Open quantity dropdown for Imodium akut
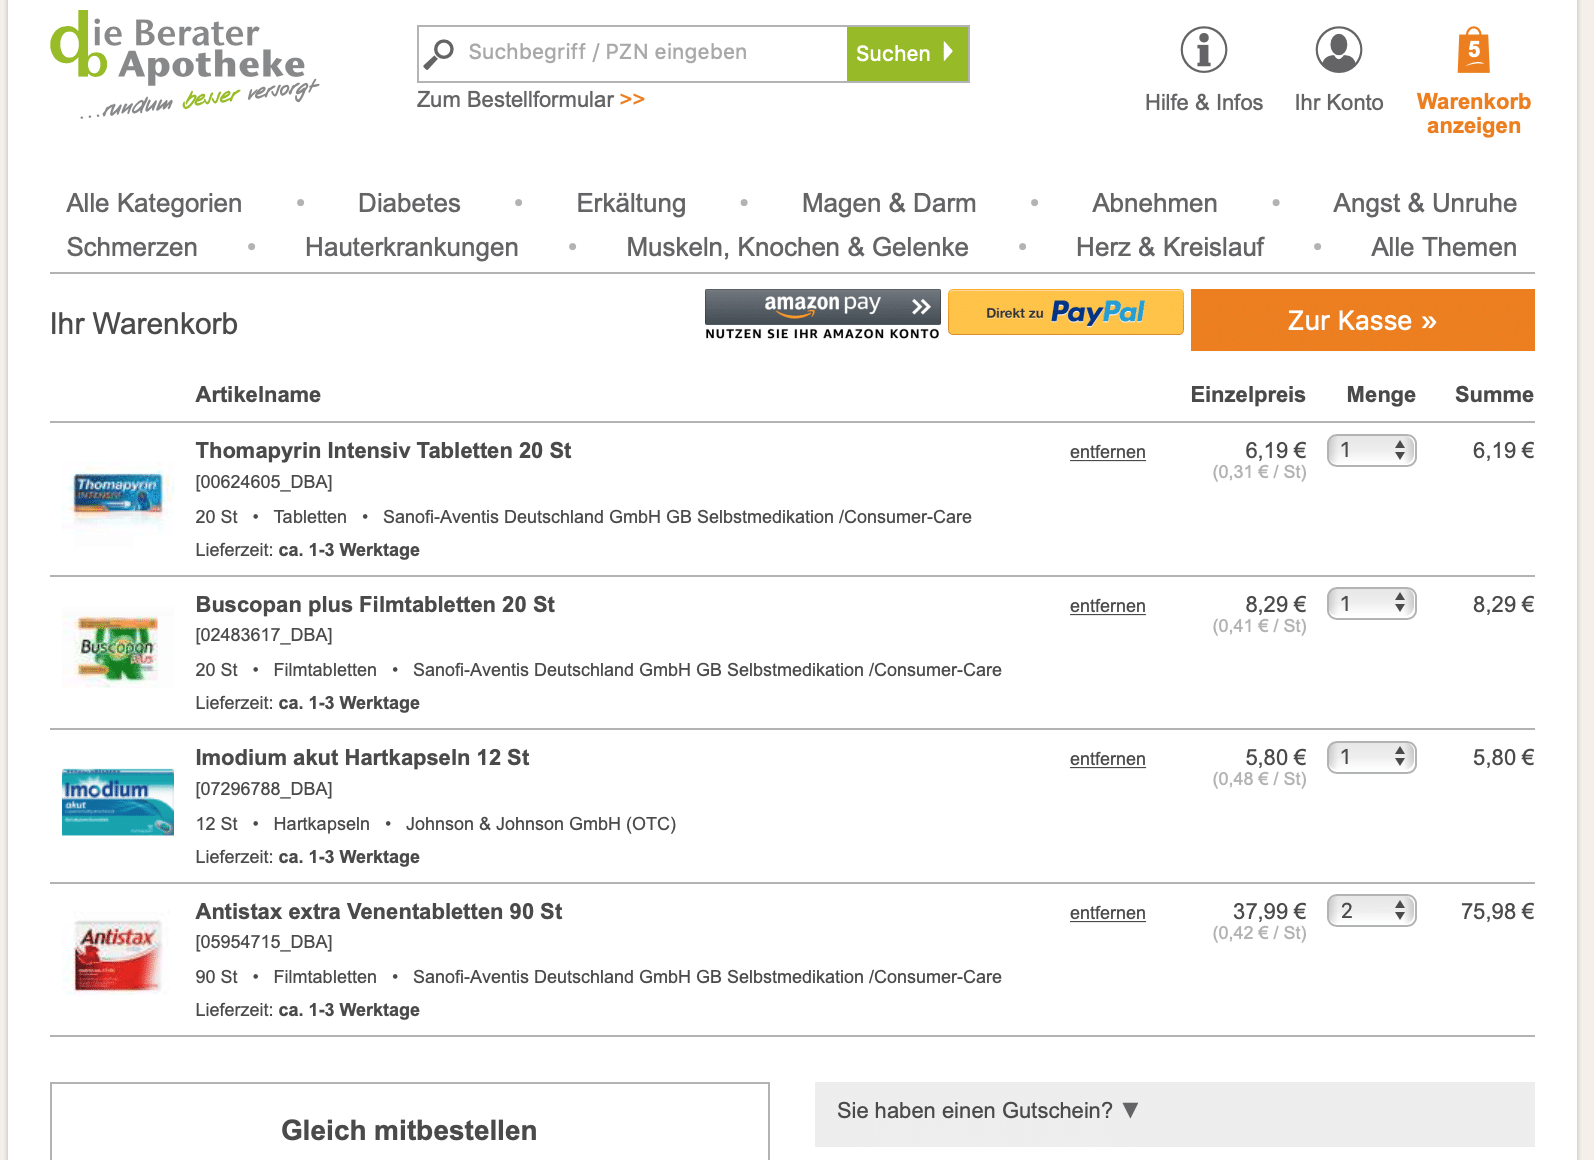Image resolution: width=1594 pixels, height=1160 pixels. coord(1372,757)
